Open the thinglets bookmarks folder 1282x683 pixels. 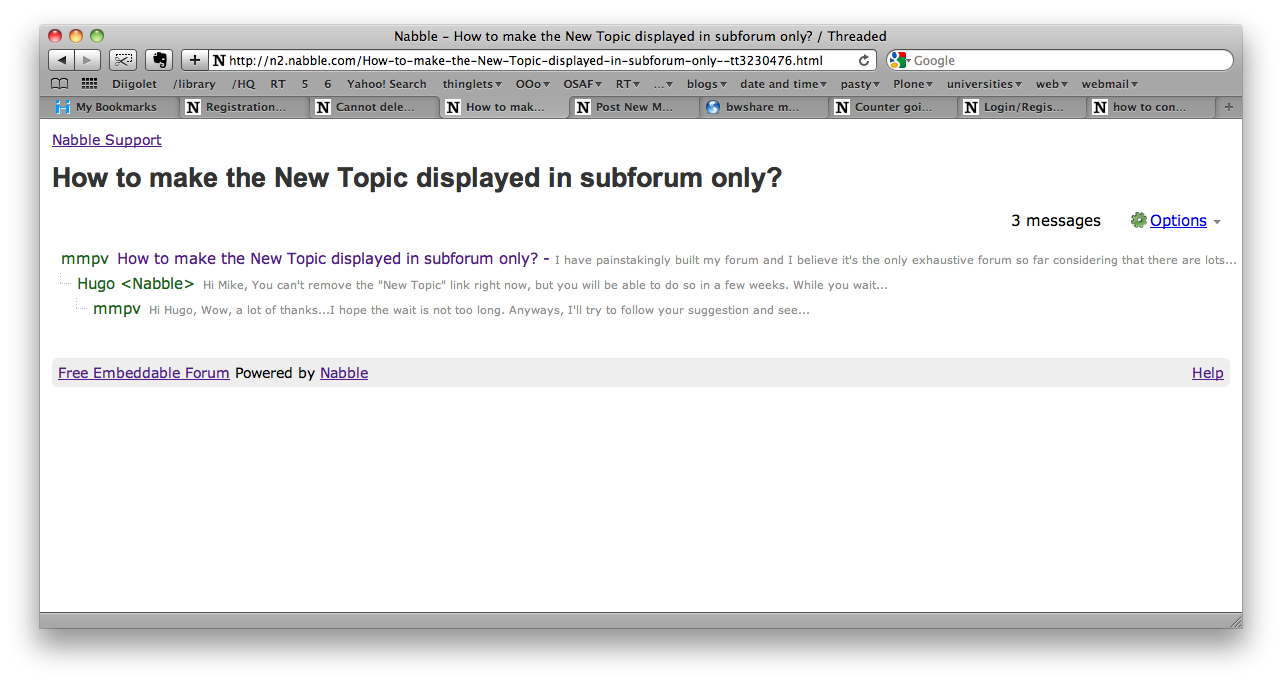tap(472, 84)
